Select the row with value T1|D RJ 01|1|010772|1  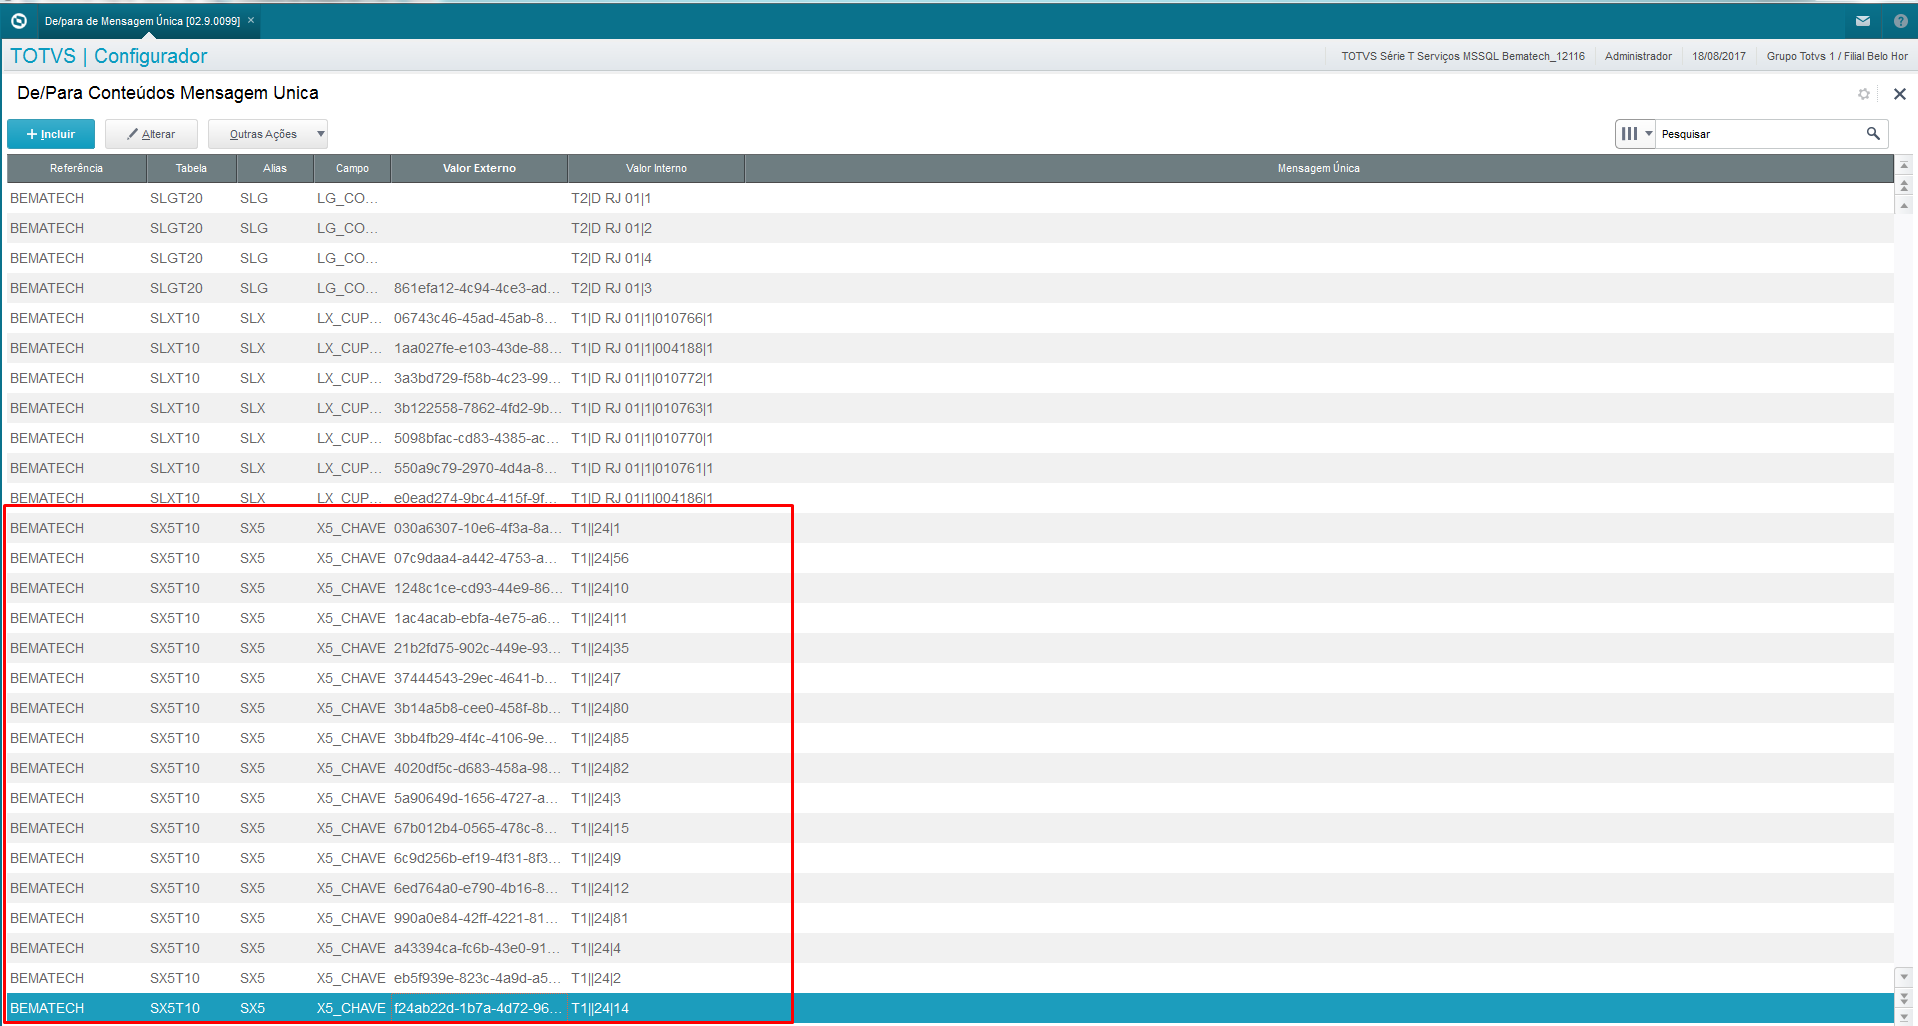(x=950, y=378)
